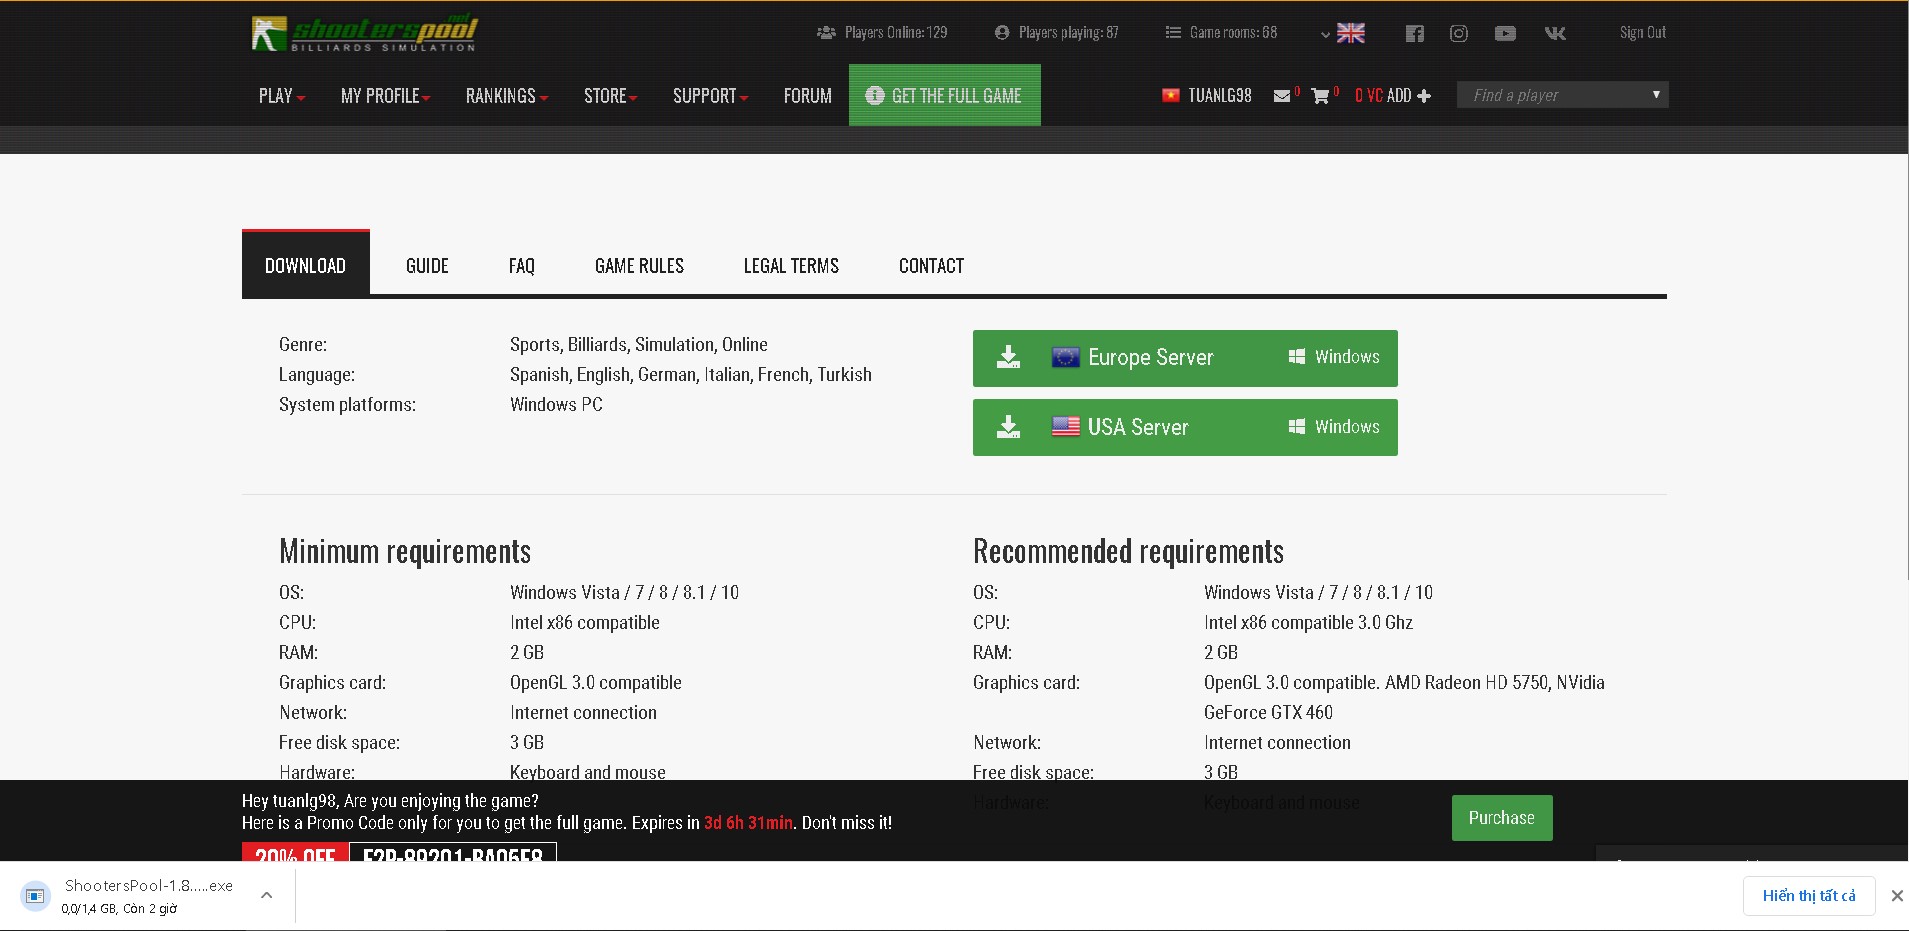This screenshot has height=931, width=1909.
Task: Open the VK social icon
Action: click(x=1555, y=33)
